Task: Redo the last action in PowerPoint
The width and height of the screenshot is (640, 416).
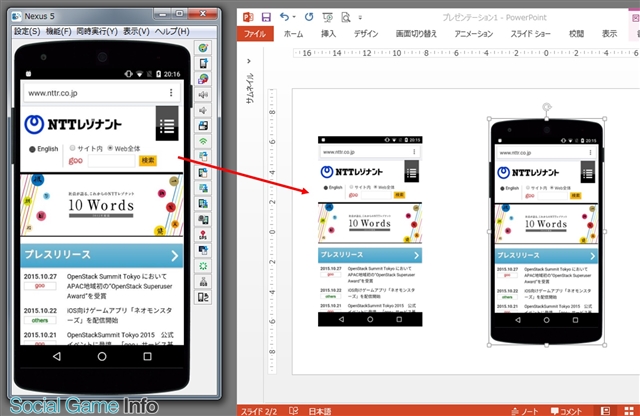Action: (x=309, y=17)
